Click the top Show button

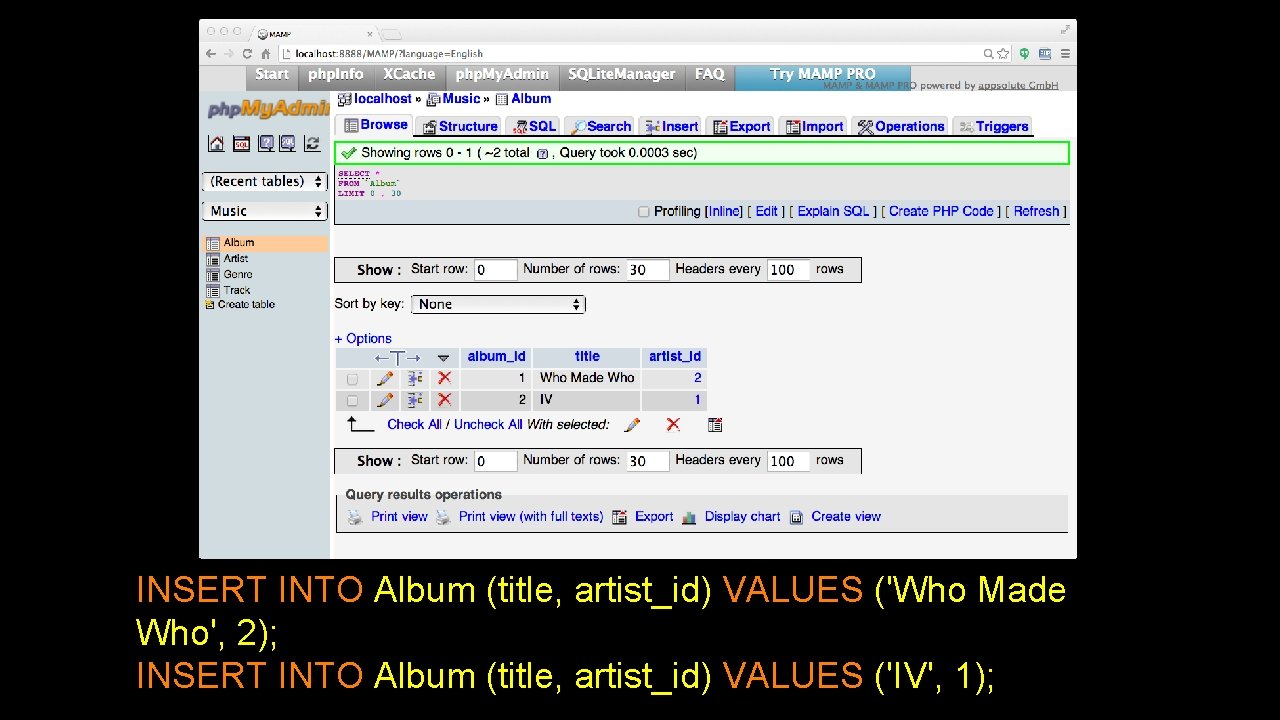point(379,271)
